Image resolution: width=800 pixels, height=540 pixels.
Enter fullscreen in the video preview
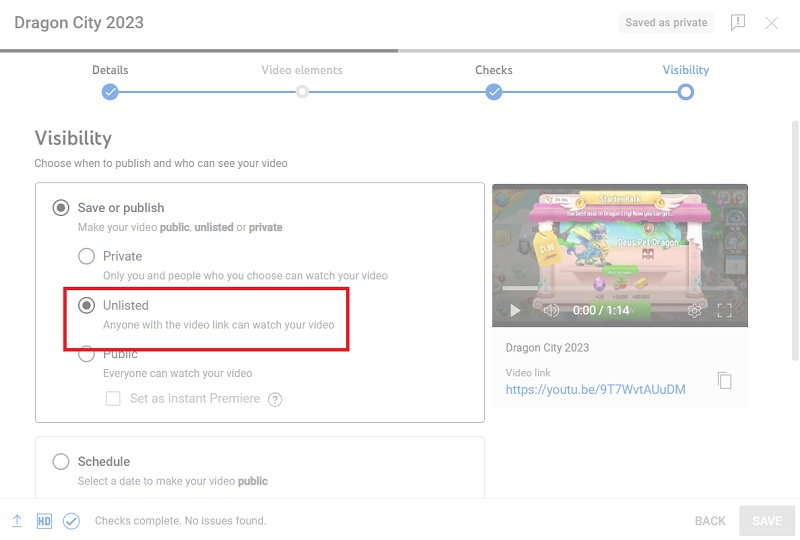pyautogui.click(x=724, y=310)
